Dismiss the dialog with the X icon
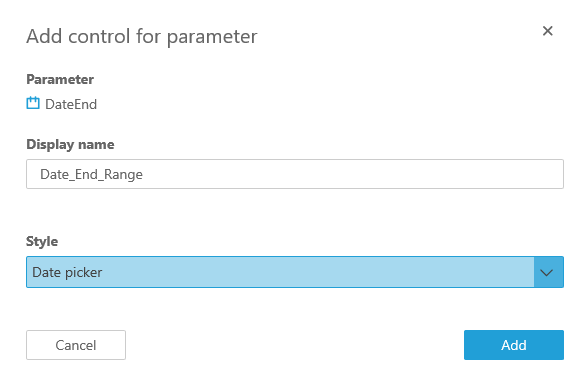The image size is (584, 374). click(x=547, y=31)
